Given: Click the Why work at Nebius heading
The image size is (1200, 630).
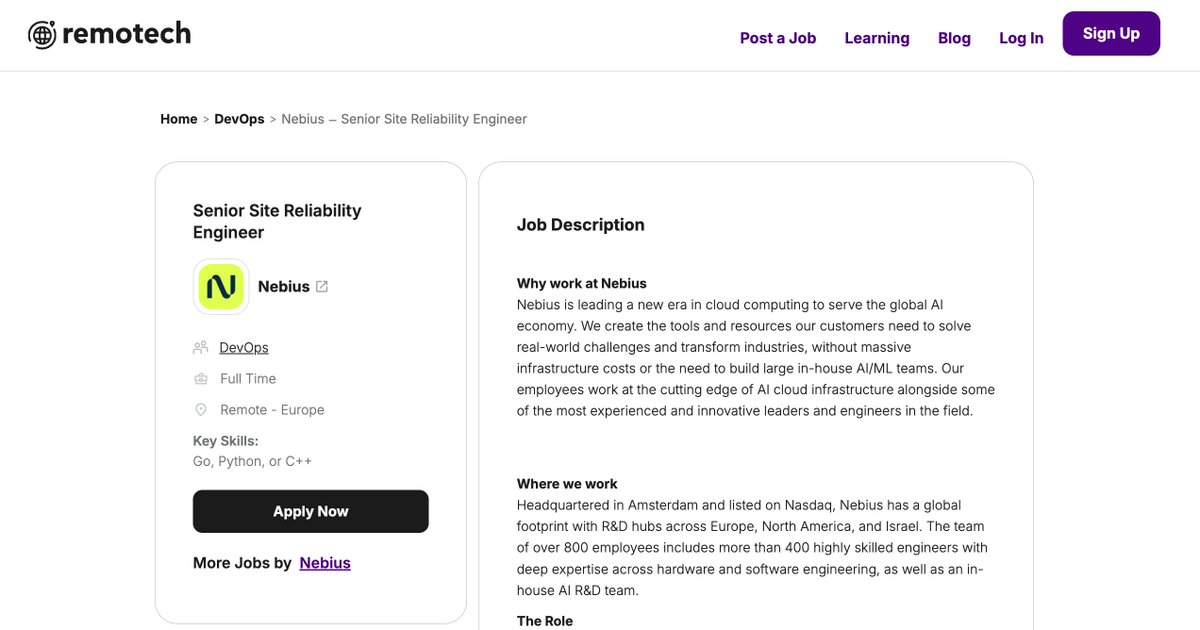Looking at the screenshot, I should tap(582, 284).
